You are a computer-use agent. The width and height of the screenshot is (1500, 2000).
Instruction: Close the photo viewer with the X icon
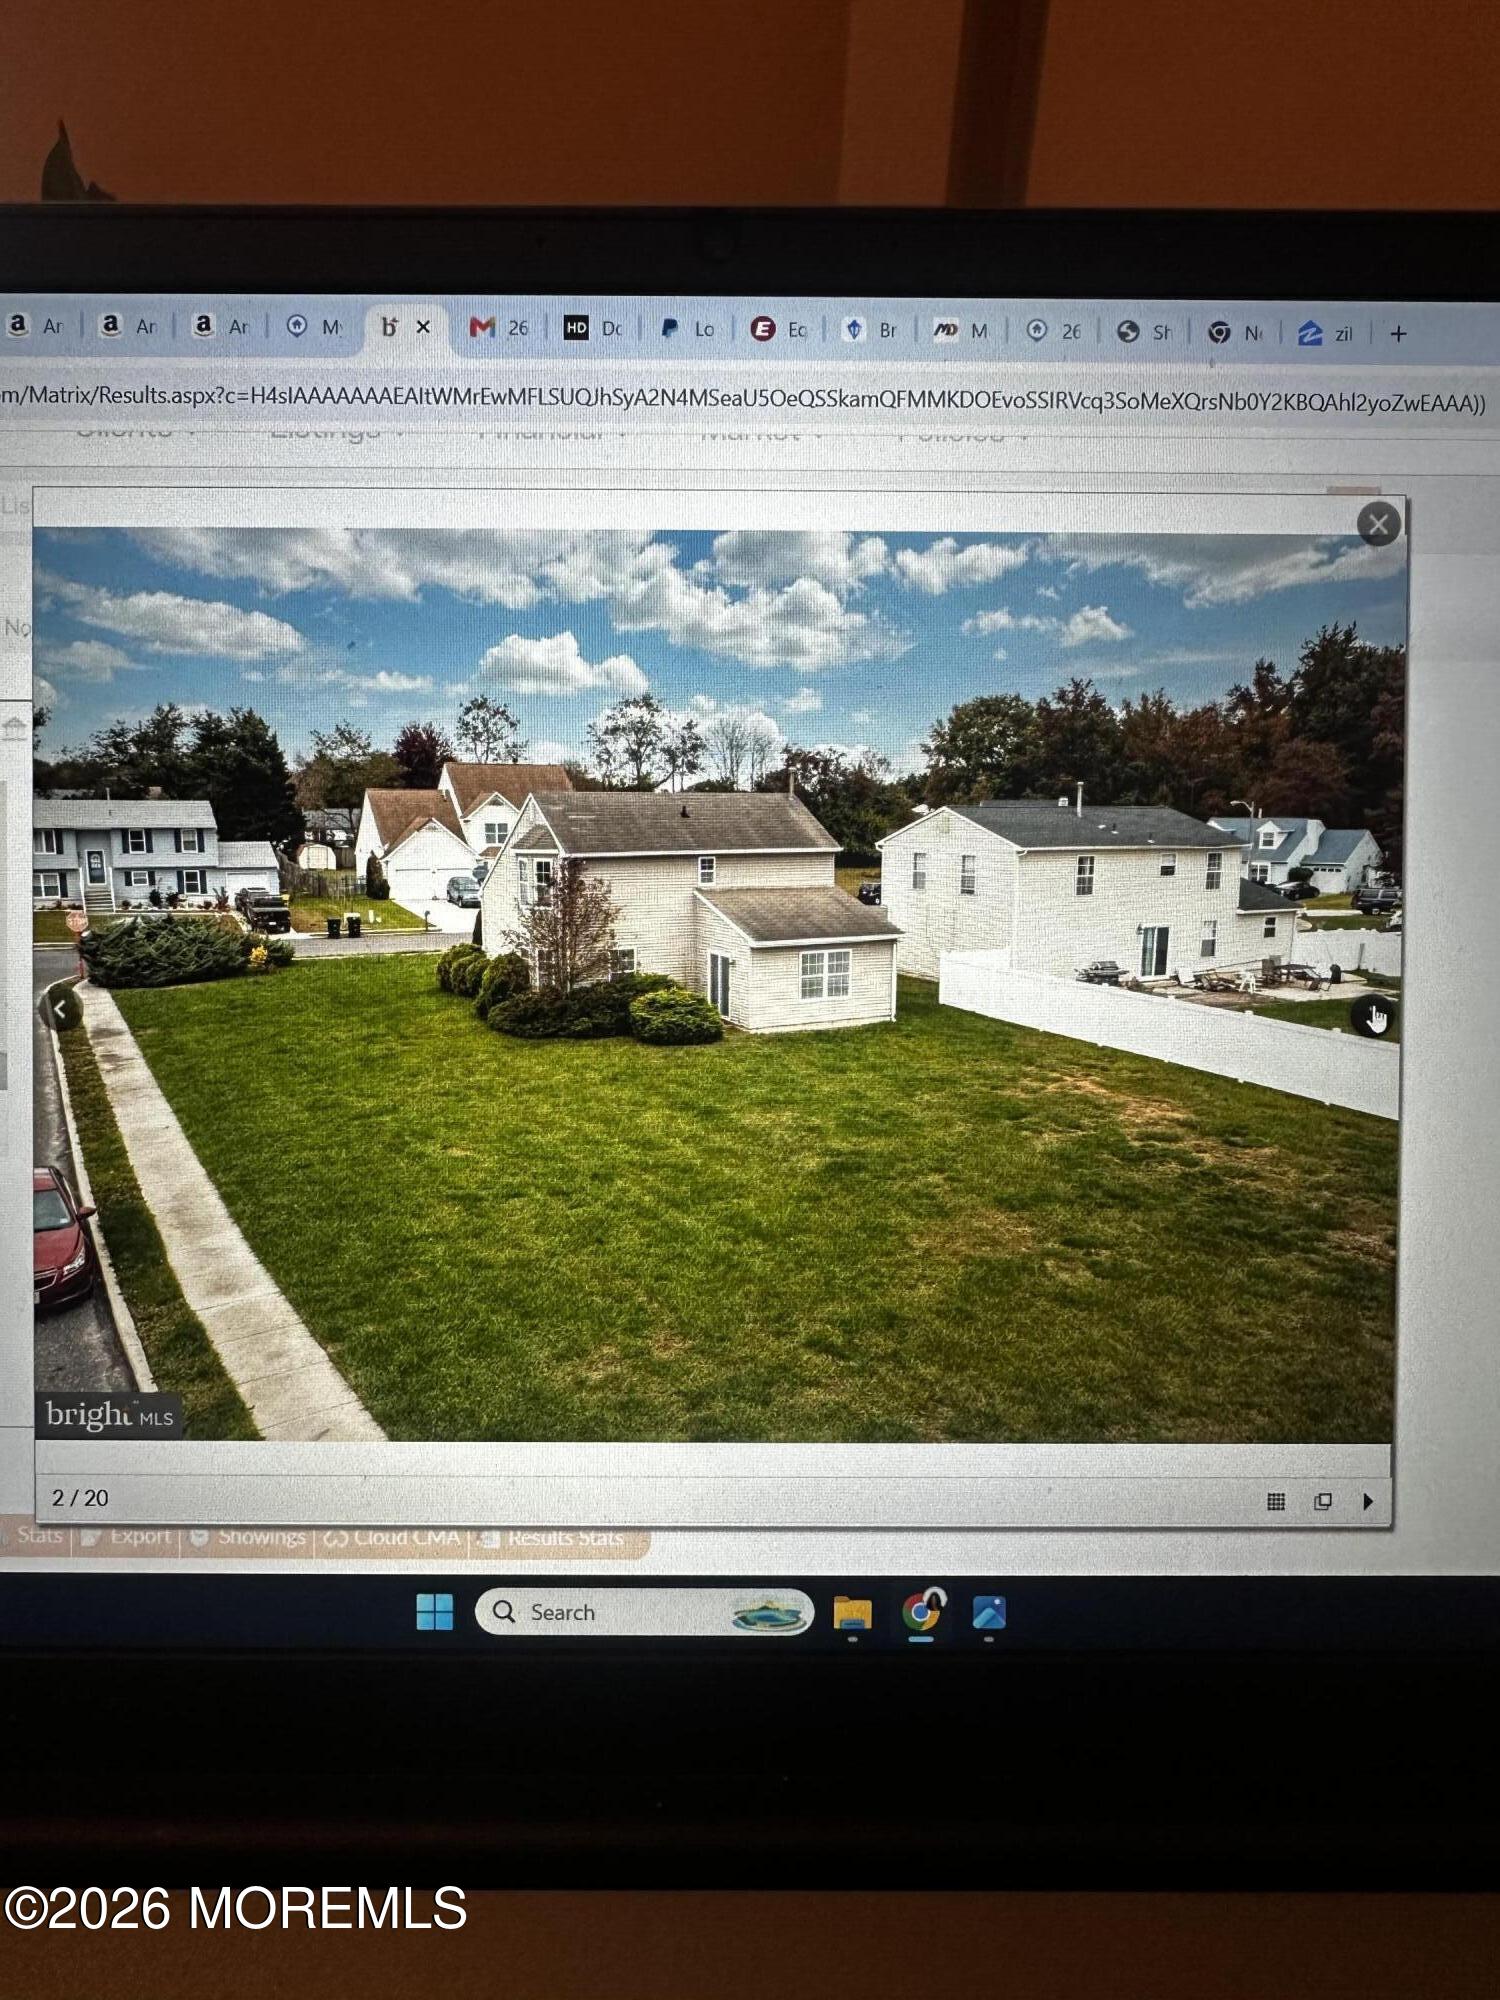pyautogui.click(x=1378, y=524)
